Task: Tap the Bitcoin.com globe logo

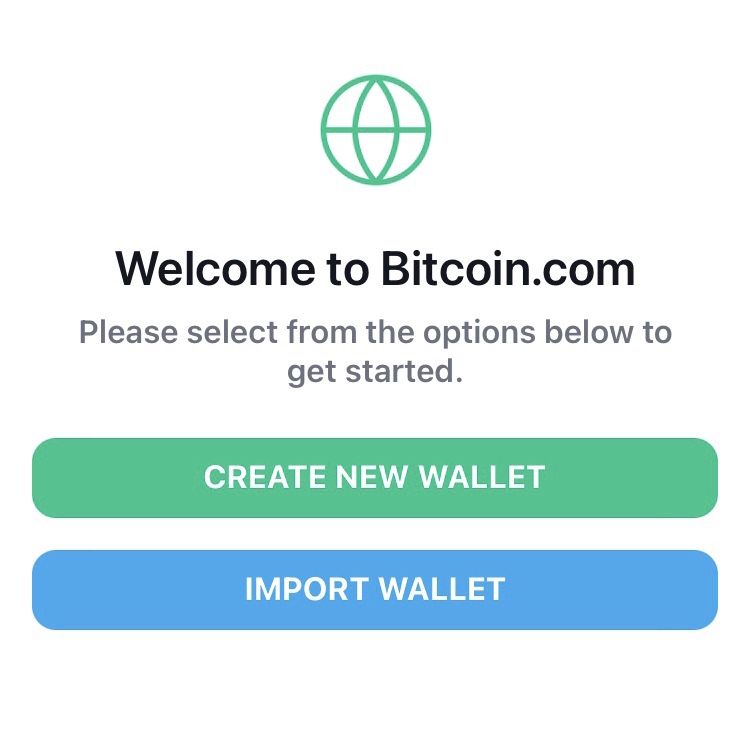Action: coord(376,130)
